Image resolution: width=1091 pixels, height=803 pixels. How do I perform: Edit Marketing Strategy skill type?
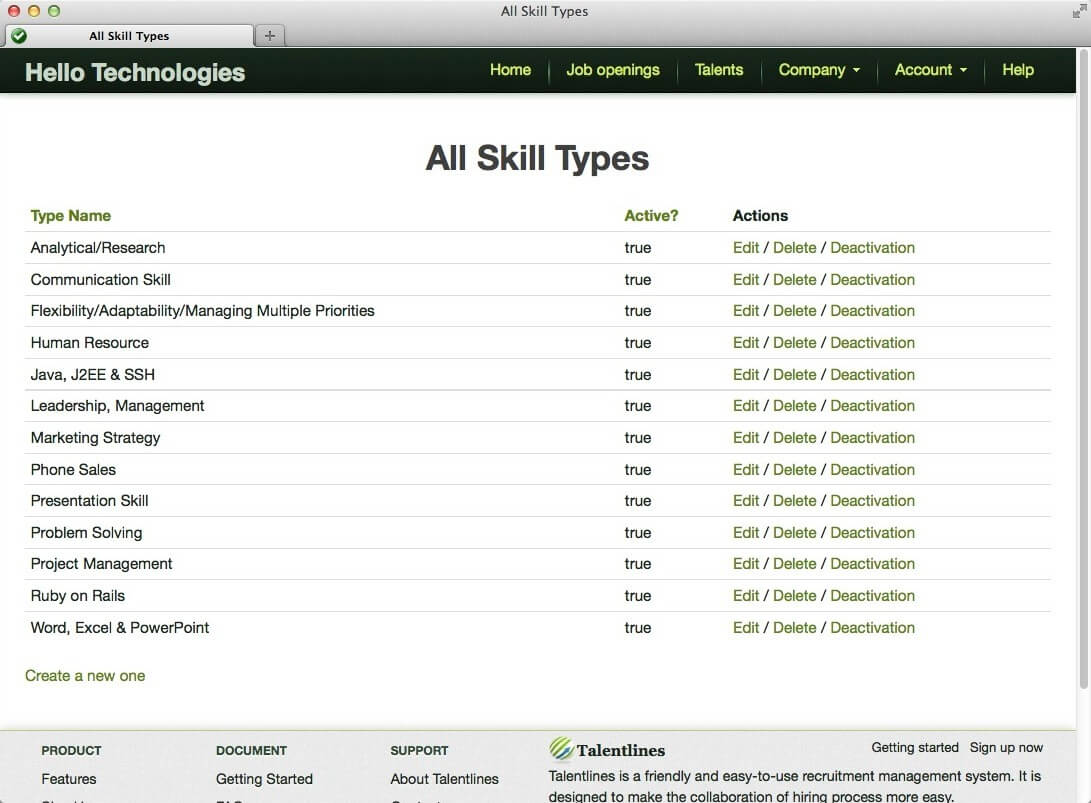click(745, 438)
